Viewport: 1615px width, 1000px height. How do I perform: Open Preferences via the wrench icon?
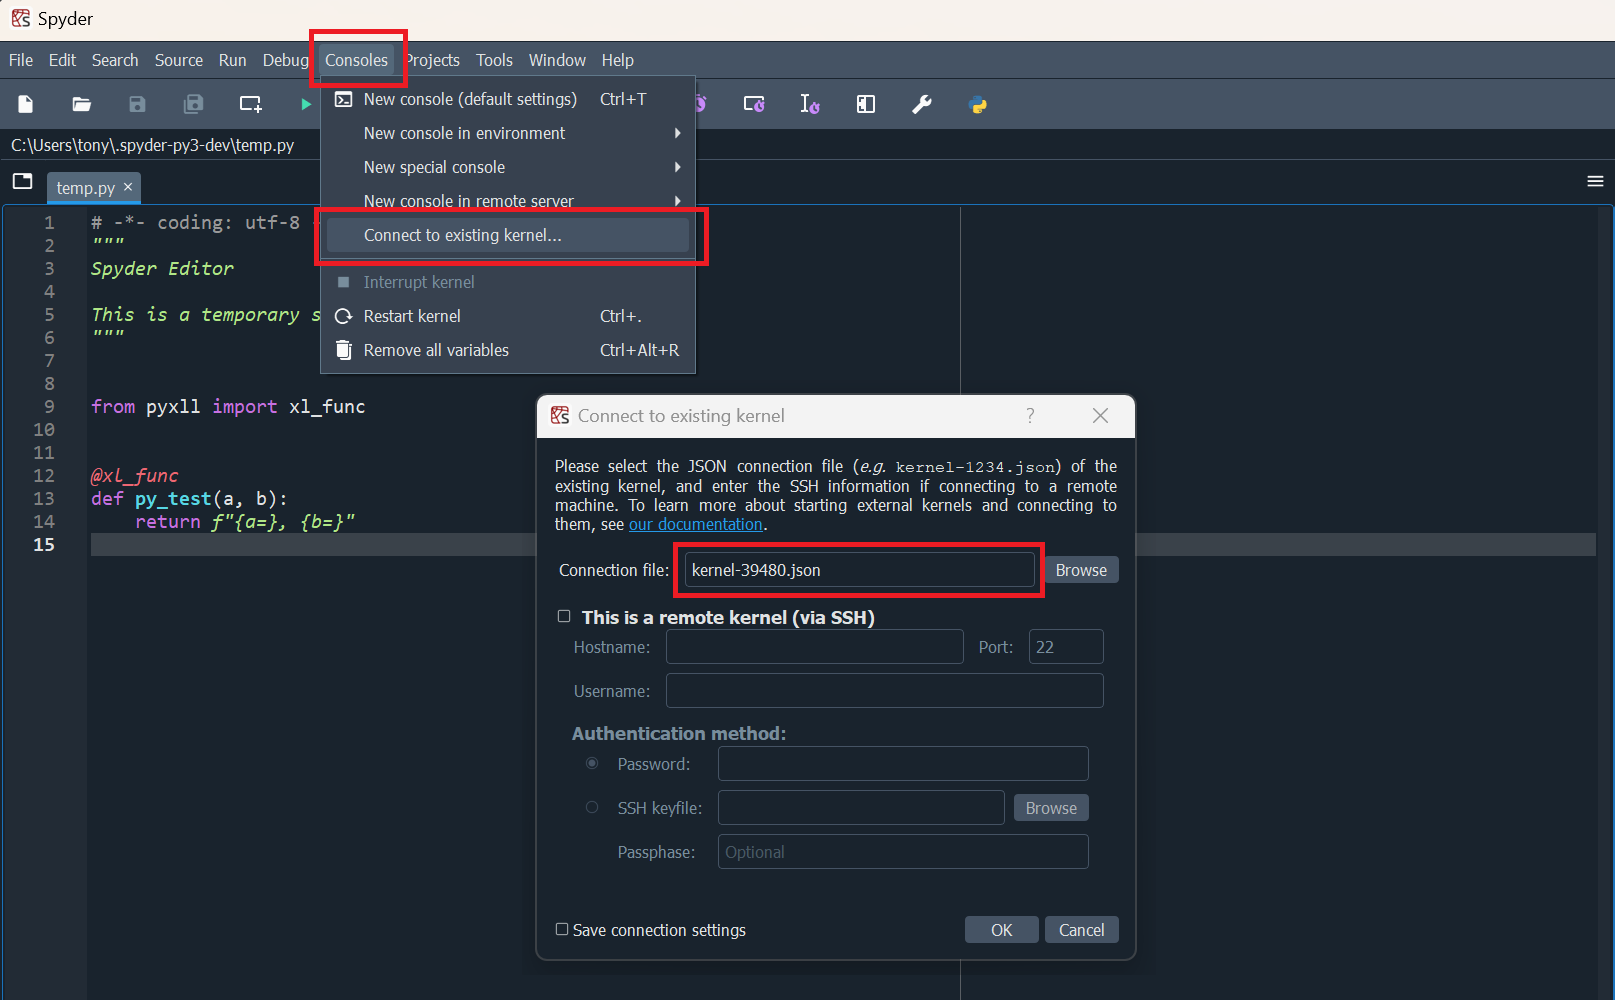(922, 104)
